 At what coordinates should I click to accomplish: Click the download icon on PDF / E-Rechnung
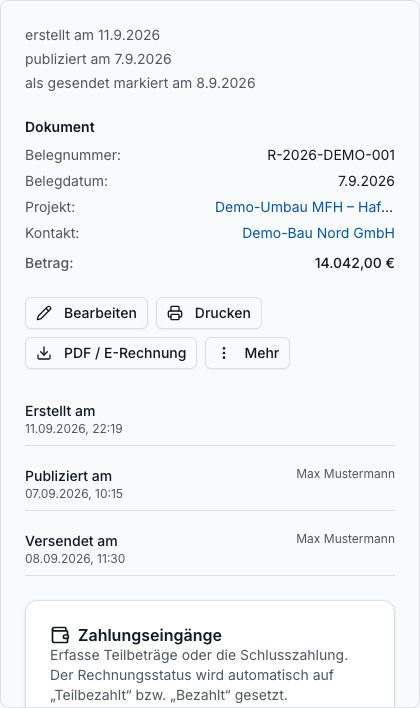pos(44,353)
